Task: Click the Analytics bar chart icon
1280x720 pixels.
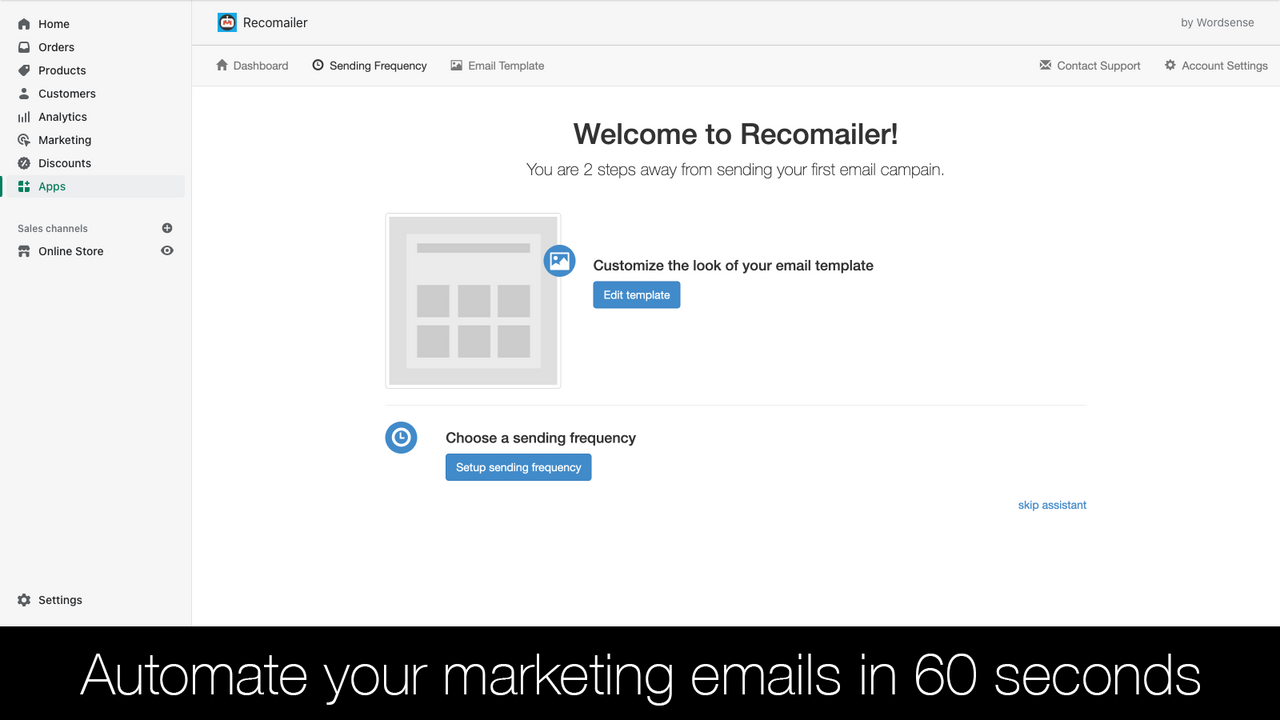Action: 24,117
